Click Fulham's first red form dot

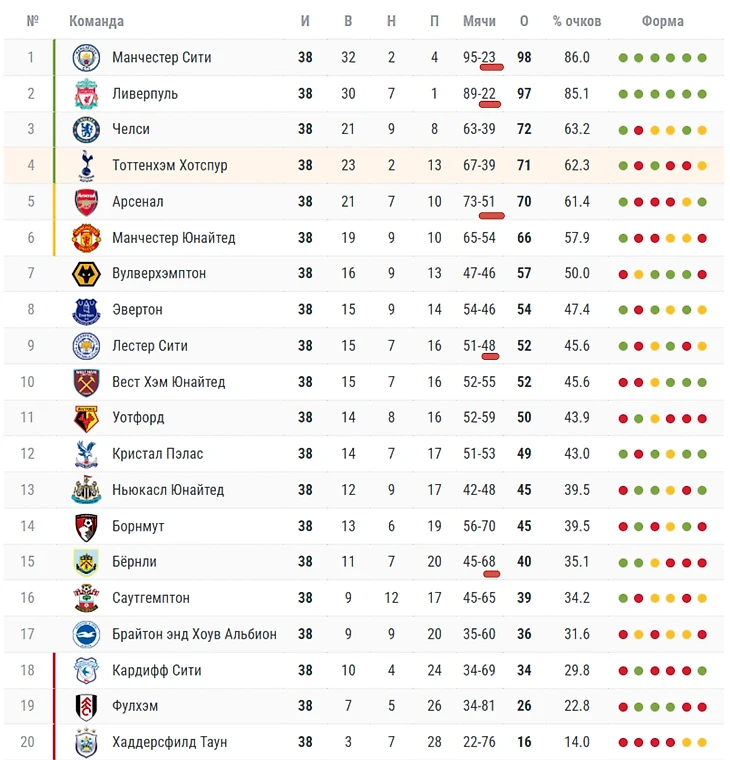tap(623, 707)
